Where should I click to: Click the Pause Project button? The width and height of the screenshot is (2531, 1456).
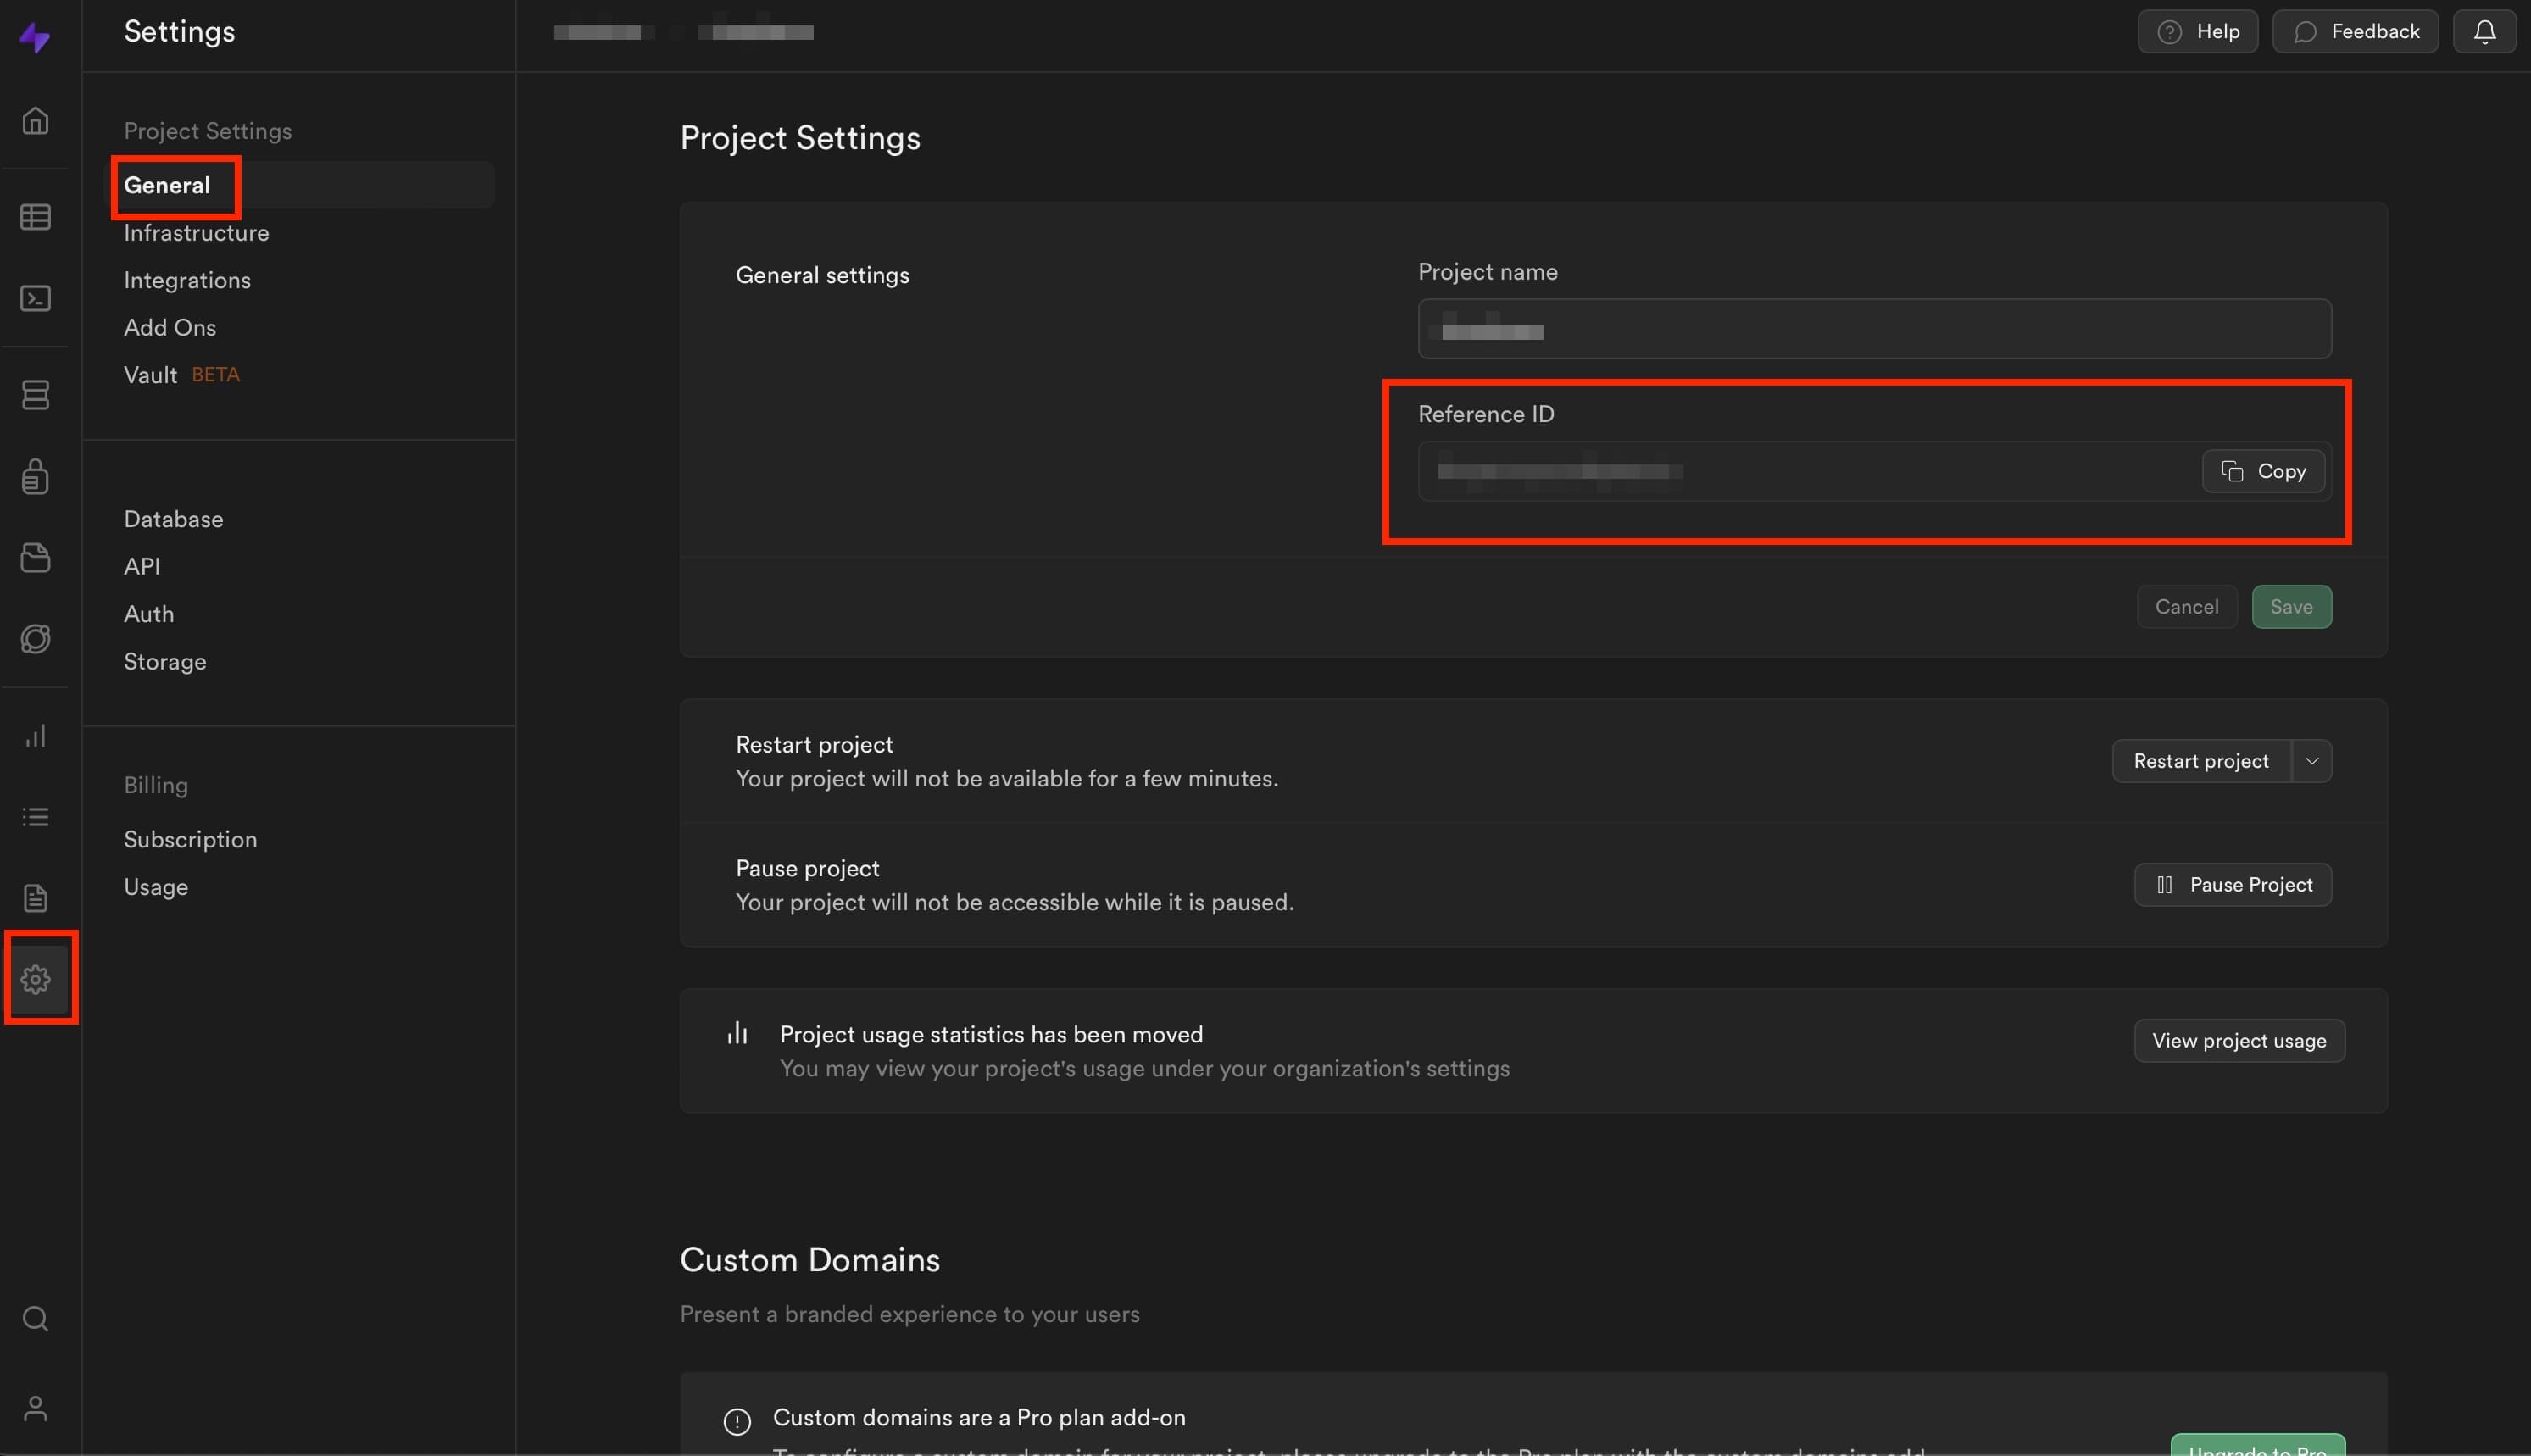[2232, 885]
